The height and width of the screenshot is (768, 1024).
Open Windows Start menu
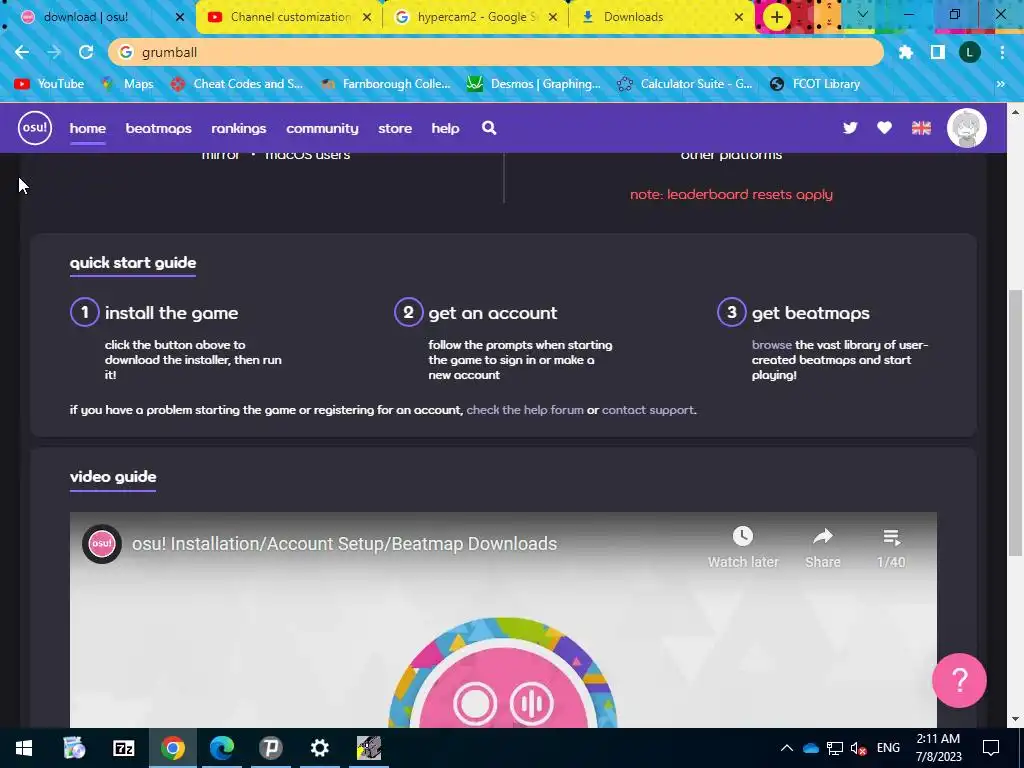click(x=24, y=748)
